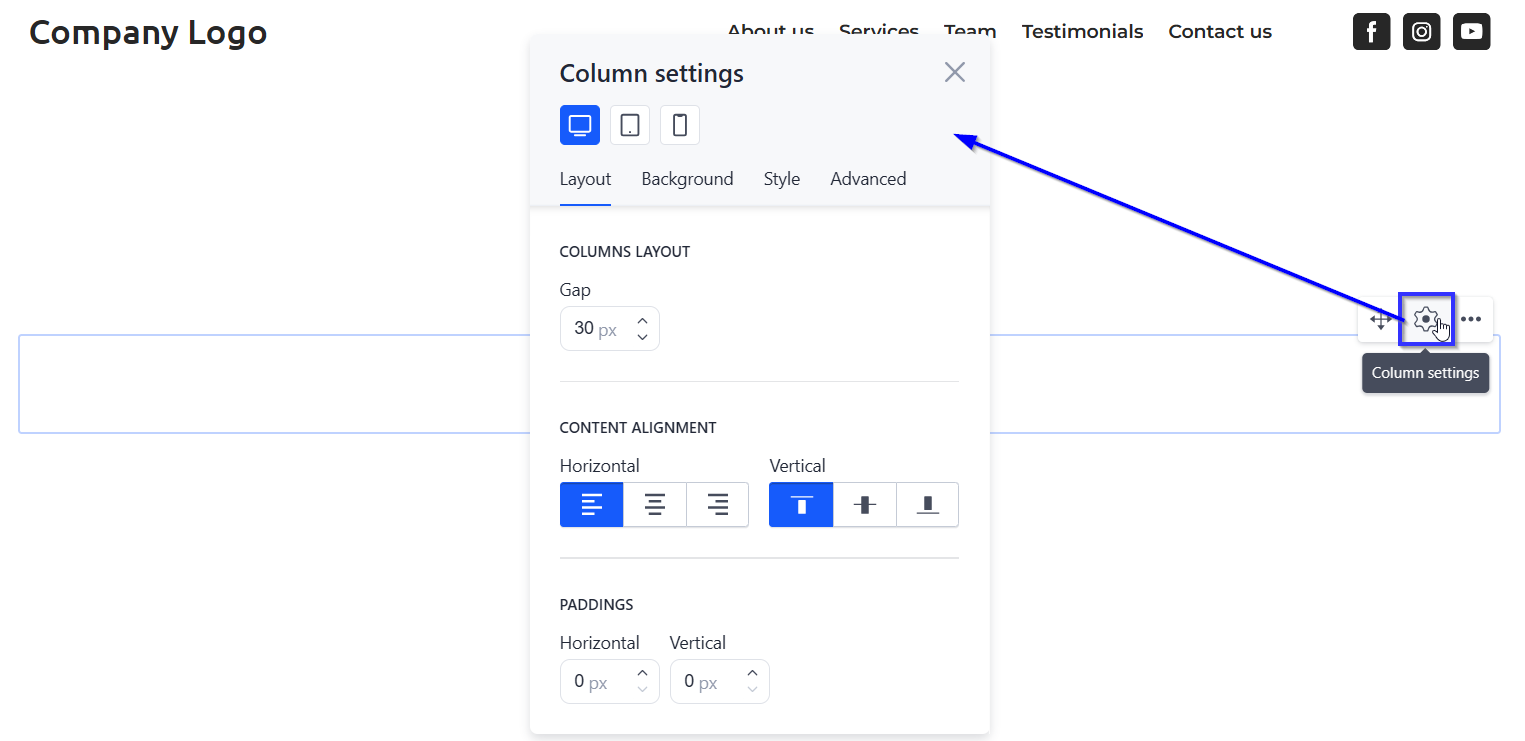Decrease the Gap value

pyautogui.click(x=642, y=337)
